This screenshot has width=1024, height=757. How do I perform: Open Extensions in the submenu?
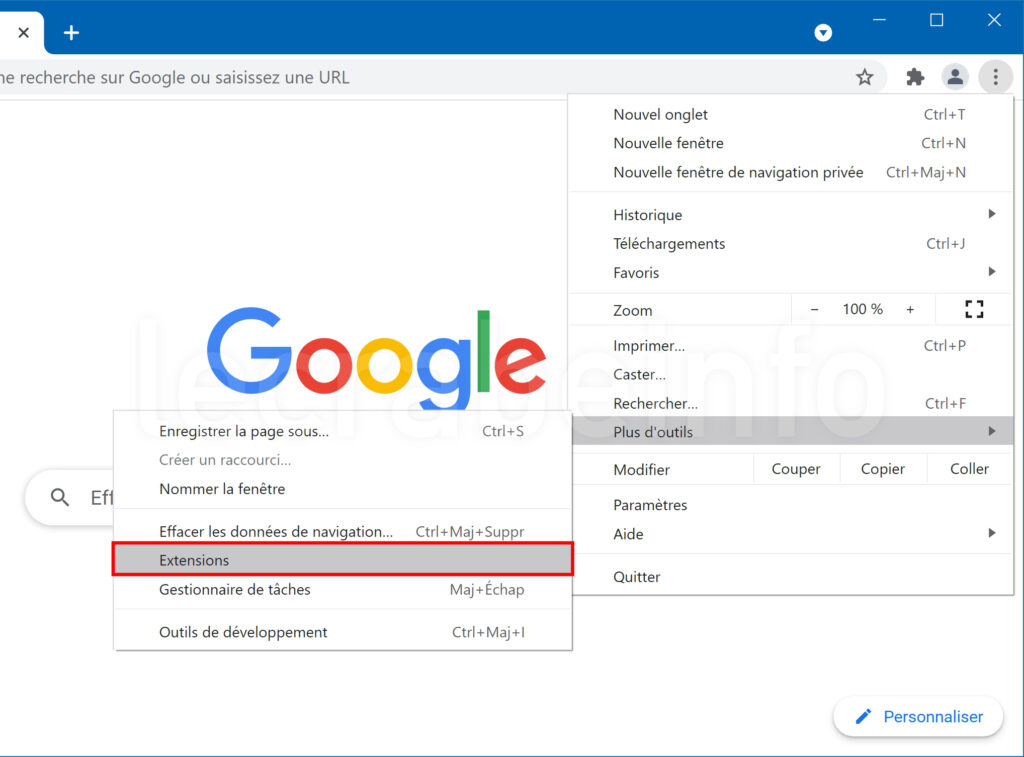click(343, 560)
